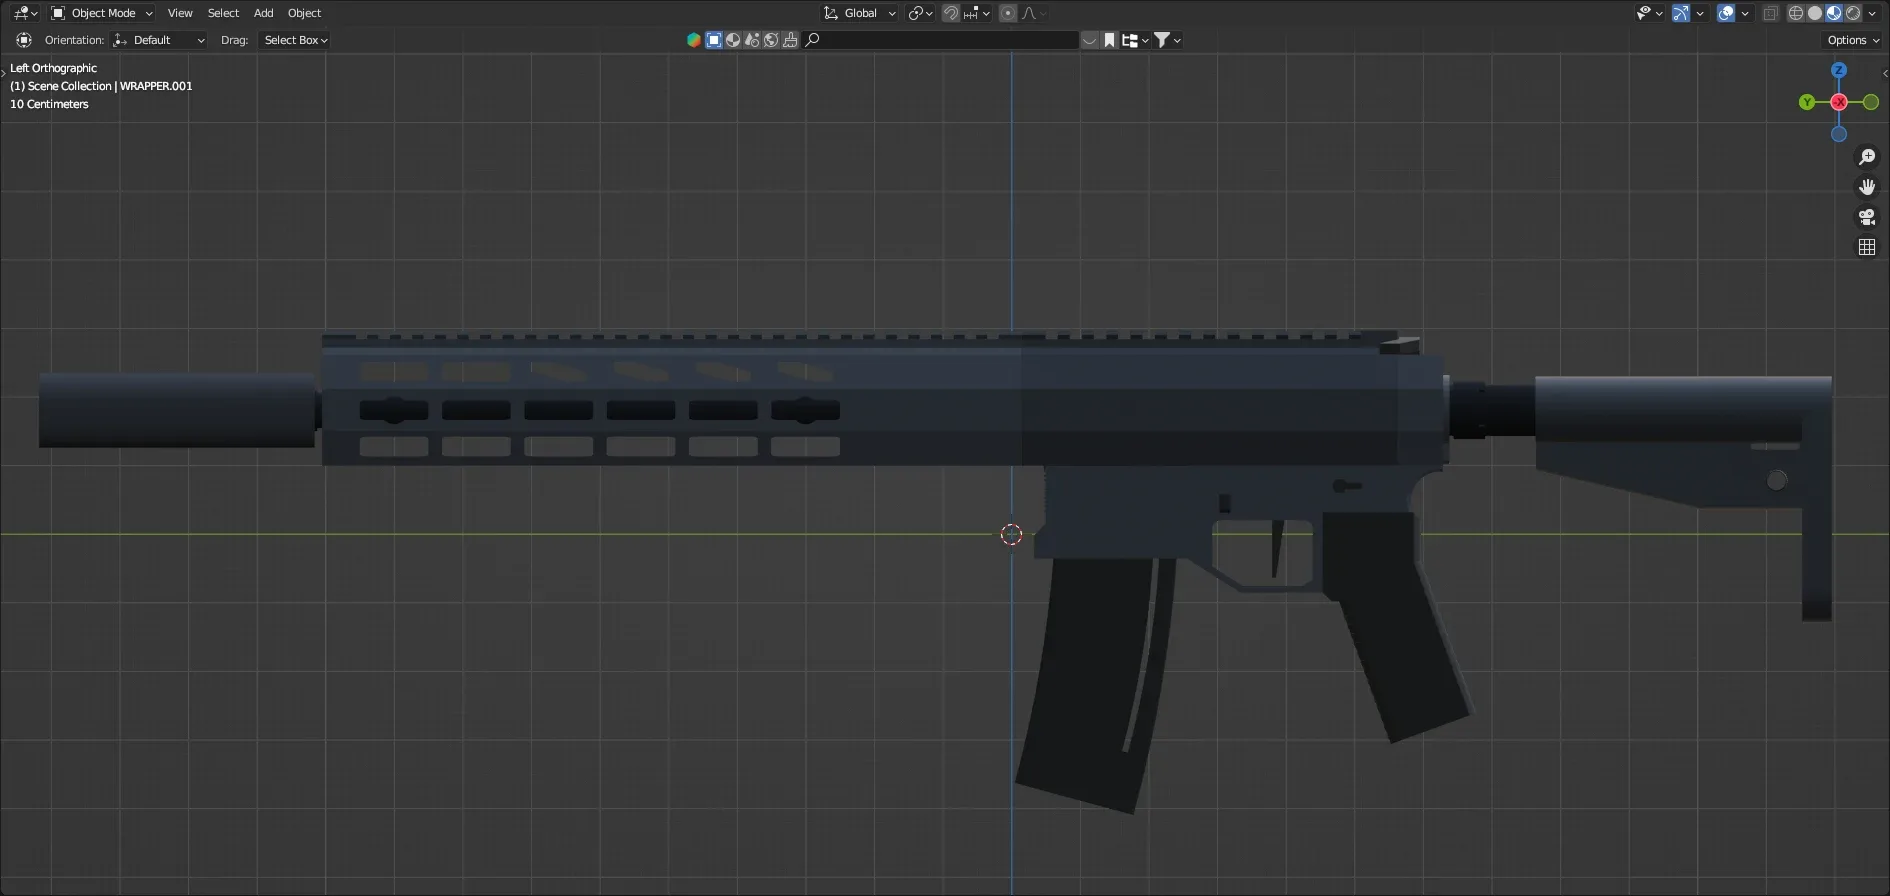Toggle the node groups filter icon
This screenshot has width=1890, height=896.
[752, 40]
